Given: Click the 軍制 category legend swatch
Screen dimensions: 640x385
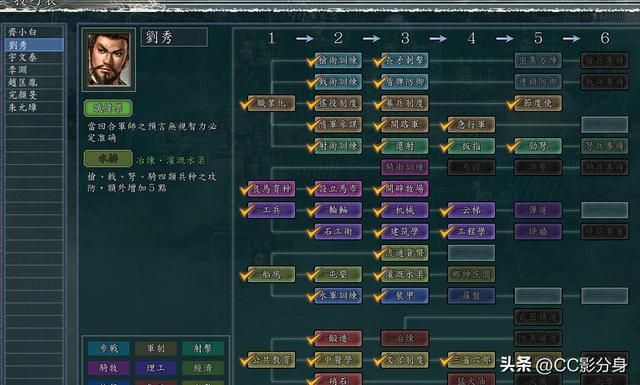Looking at the screenshot, I should (156, 349).
